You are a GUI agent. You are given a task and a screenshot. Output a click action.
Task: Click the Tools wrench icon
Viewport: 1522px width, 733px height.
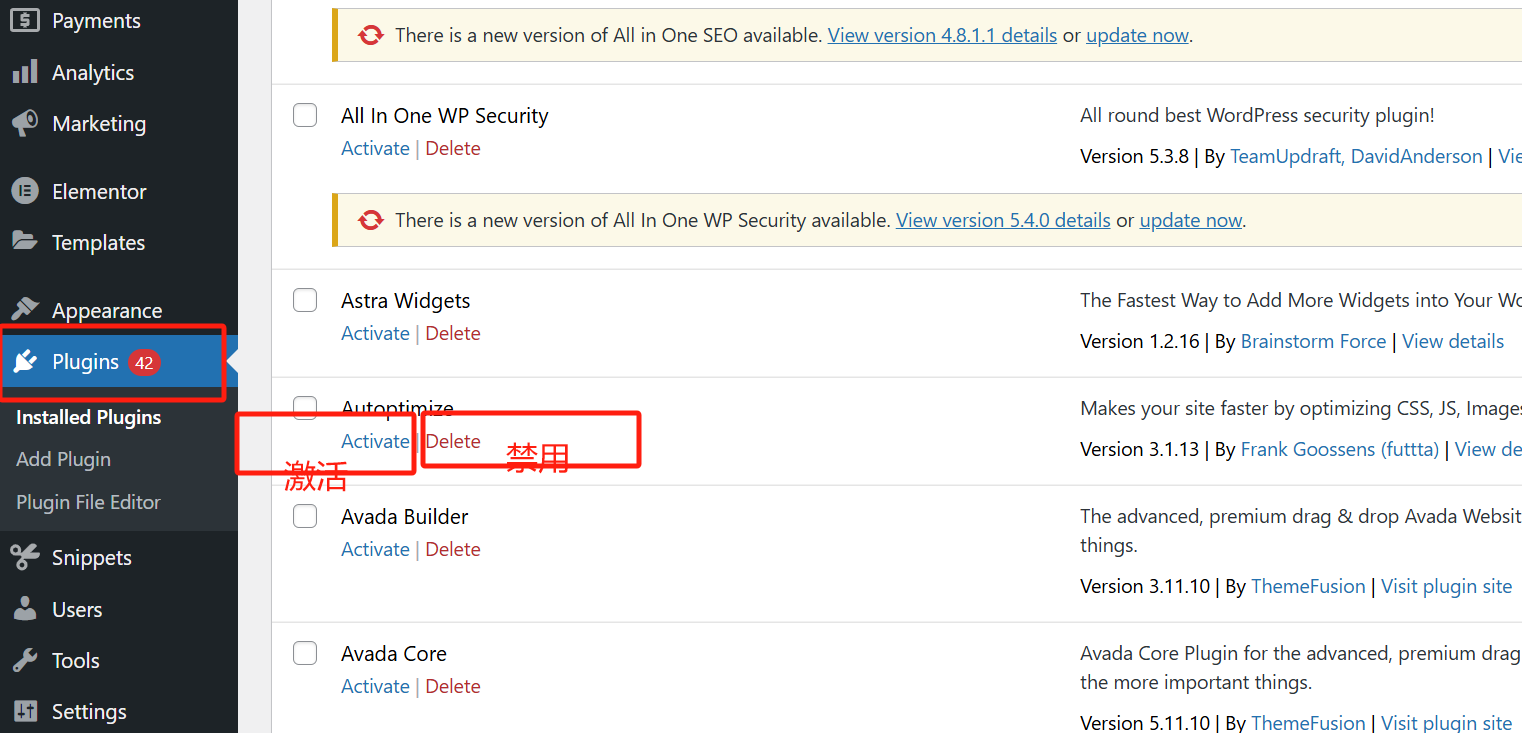click(25, 660)
